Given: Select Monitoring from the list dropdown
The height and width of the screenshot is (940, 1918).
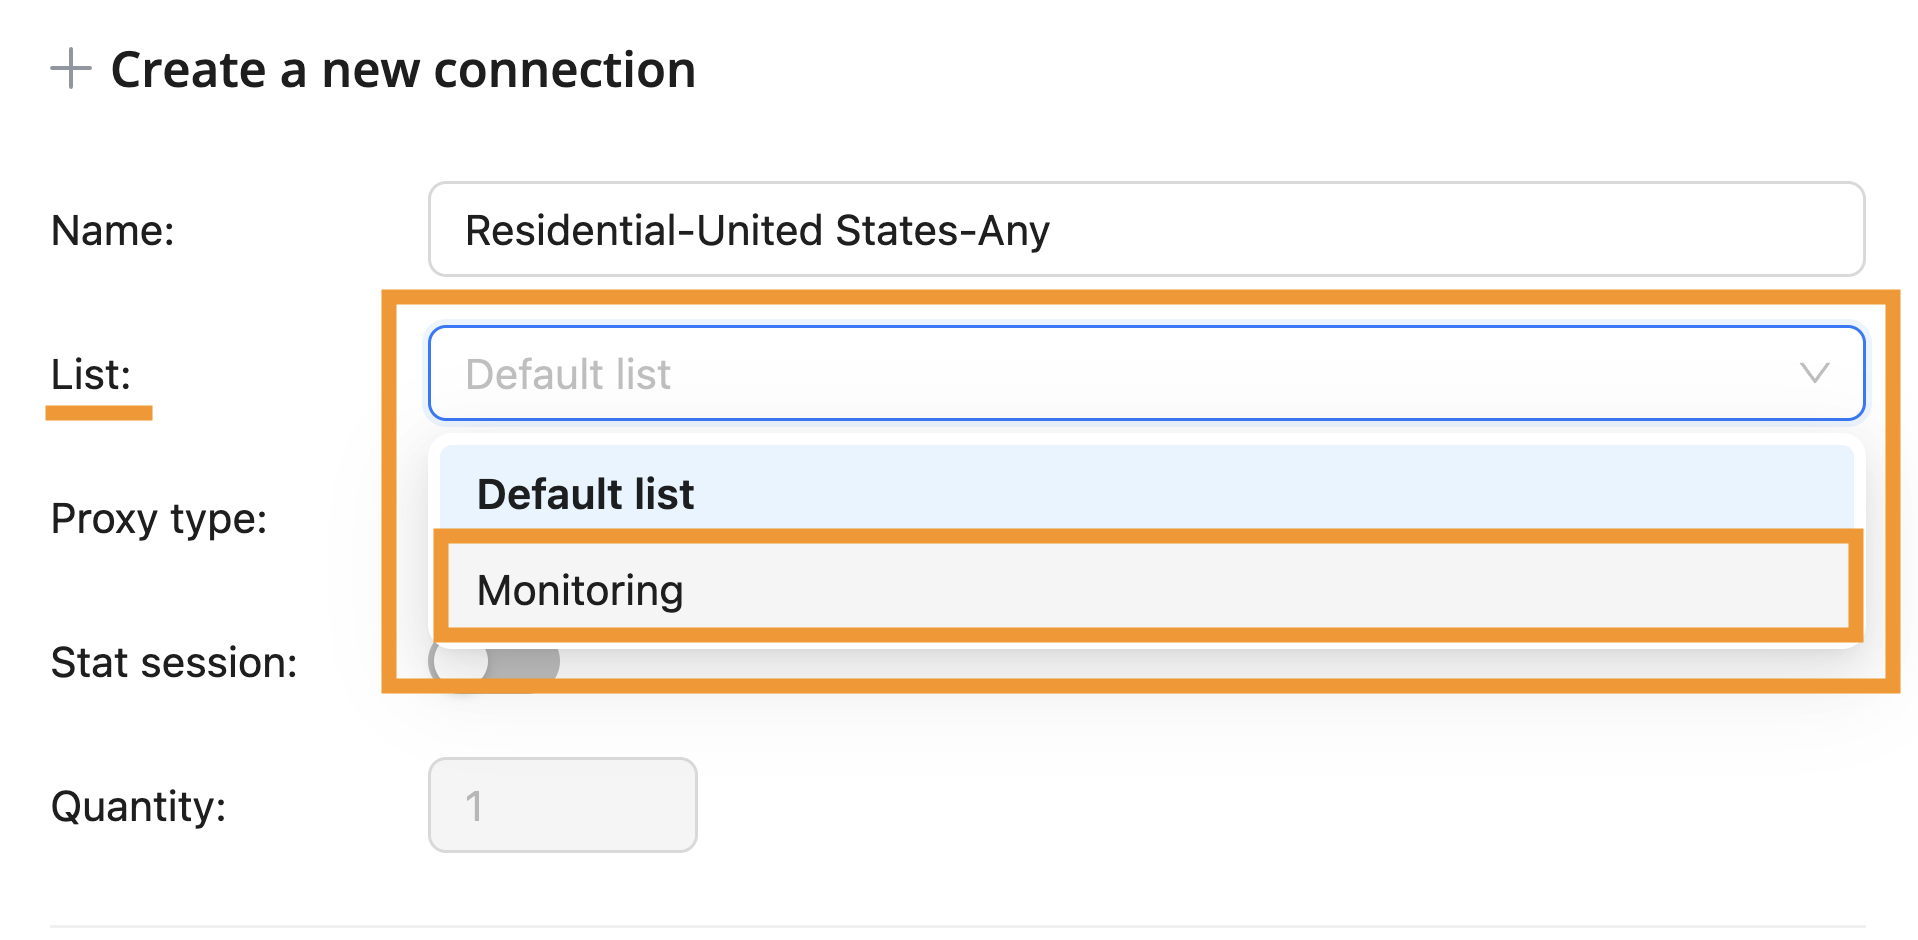Looking at the screenshot, I should [x=580, y=590].
